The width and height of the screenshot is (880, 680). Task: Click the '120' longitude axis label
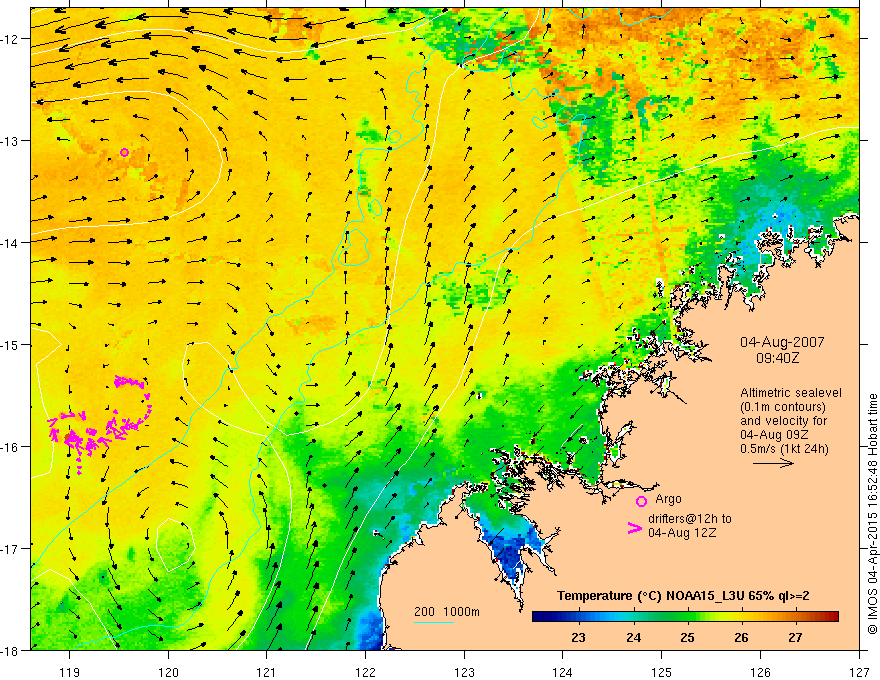click(168, 672)
